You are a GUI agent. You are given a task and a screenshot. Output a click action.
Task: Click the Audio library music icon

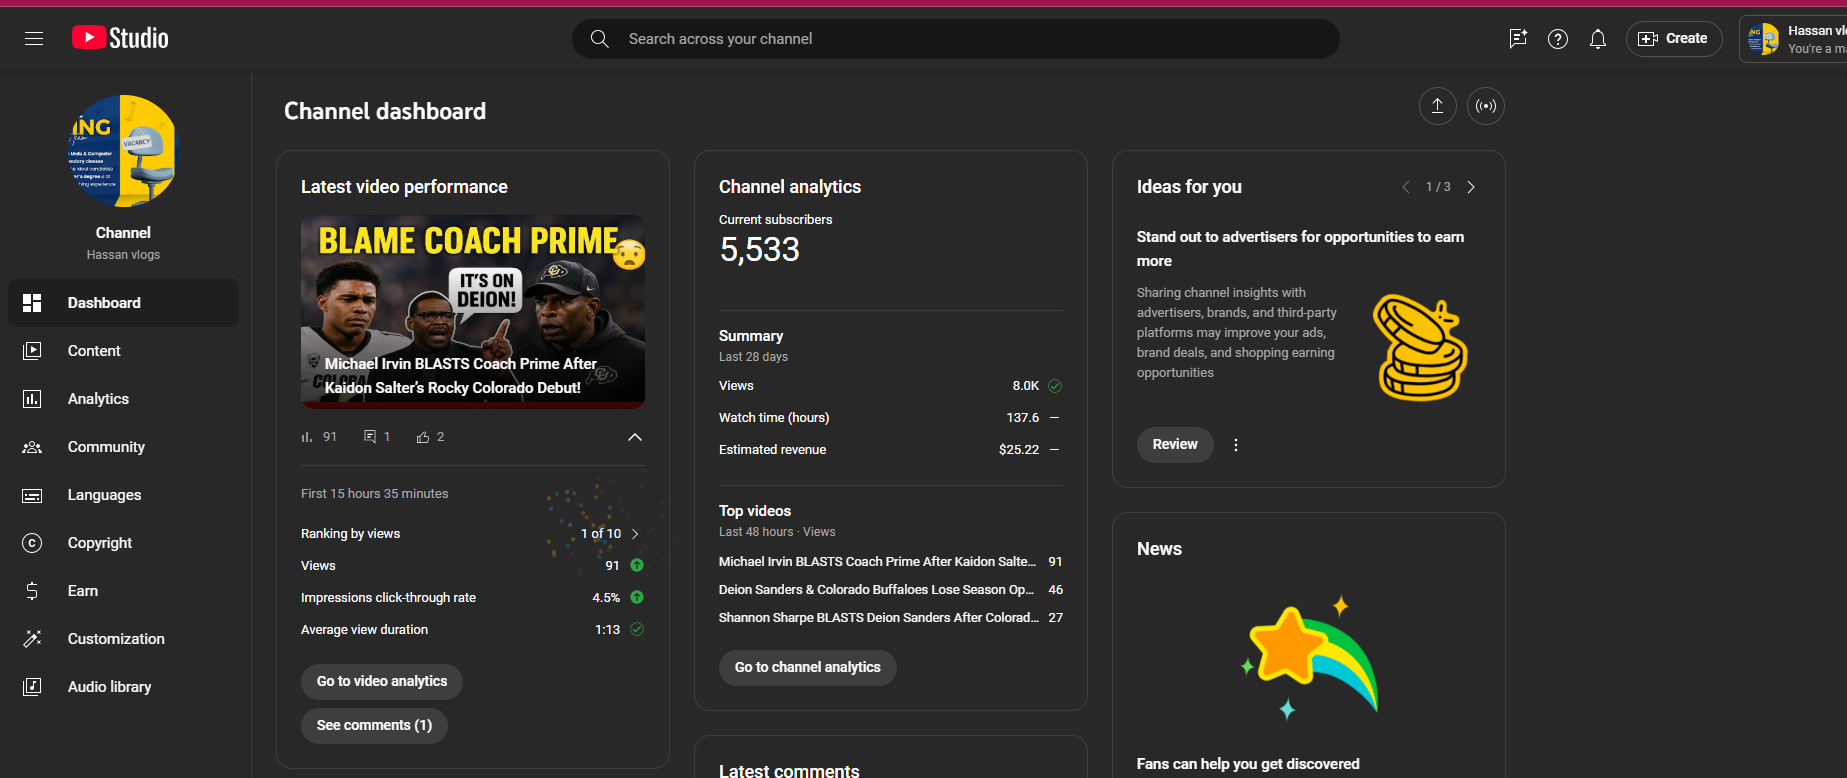click(x=32, y=687)
